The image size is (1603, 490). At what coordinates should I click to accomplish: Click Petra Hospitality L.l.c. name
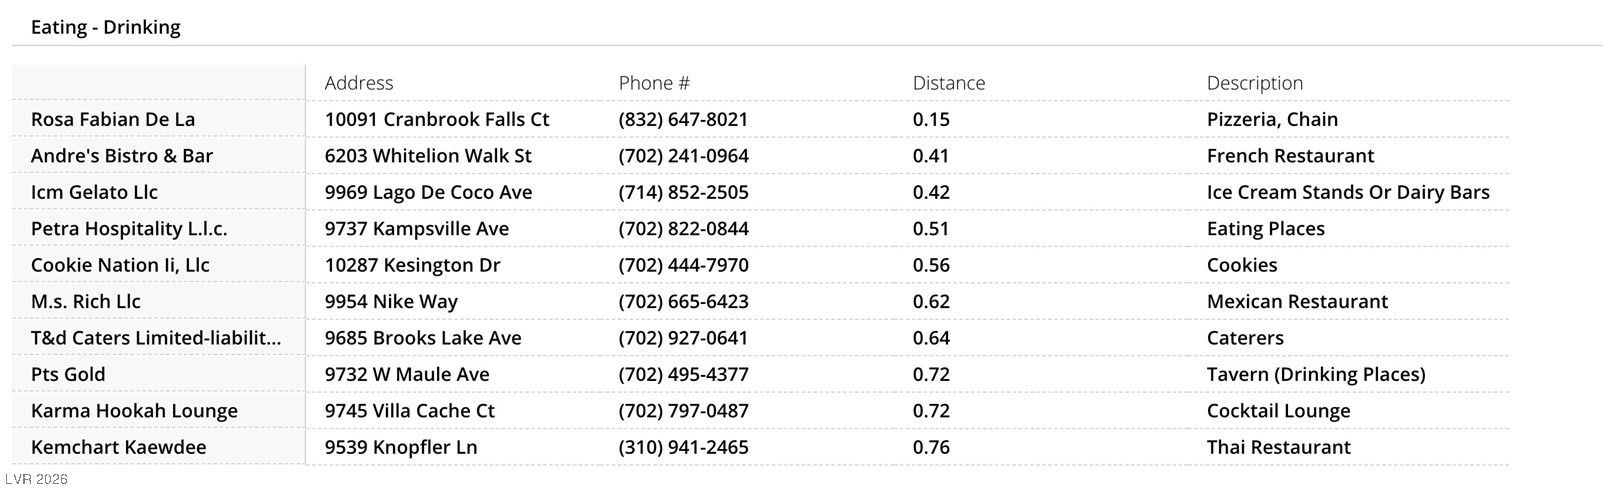pos(129,229)
